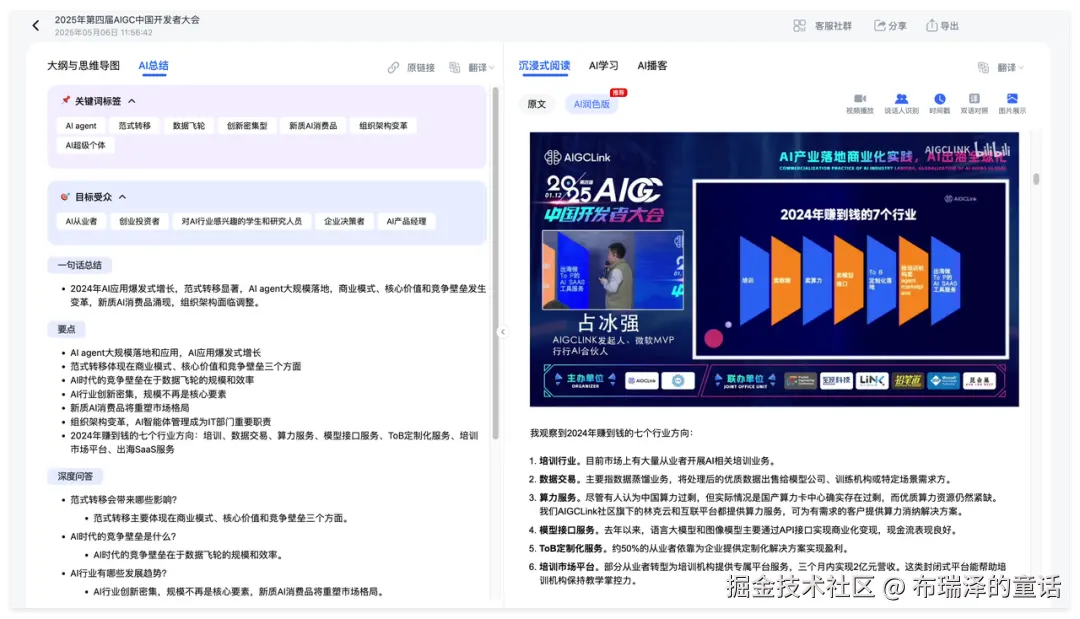Click the 客服社群 label
The image size is (1080, 619).
point(833,25)
